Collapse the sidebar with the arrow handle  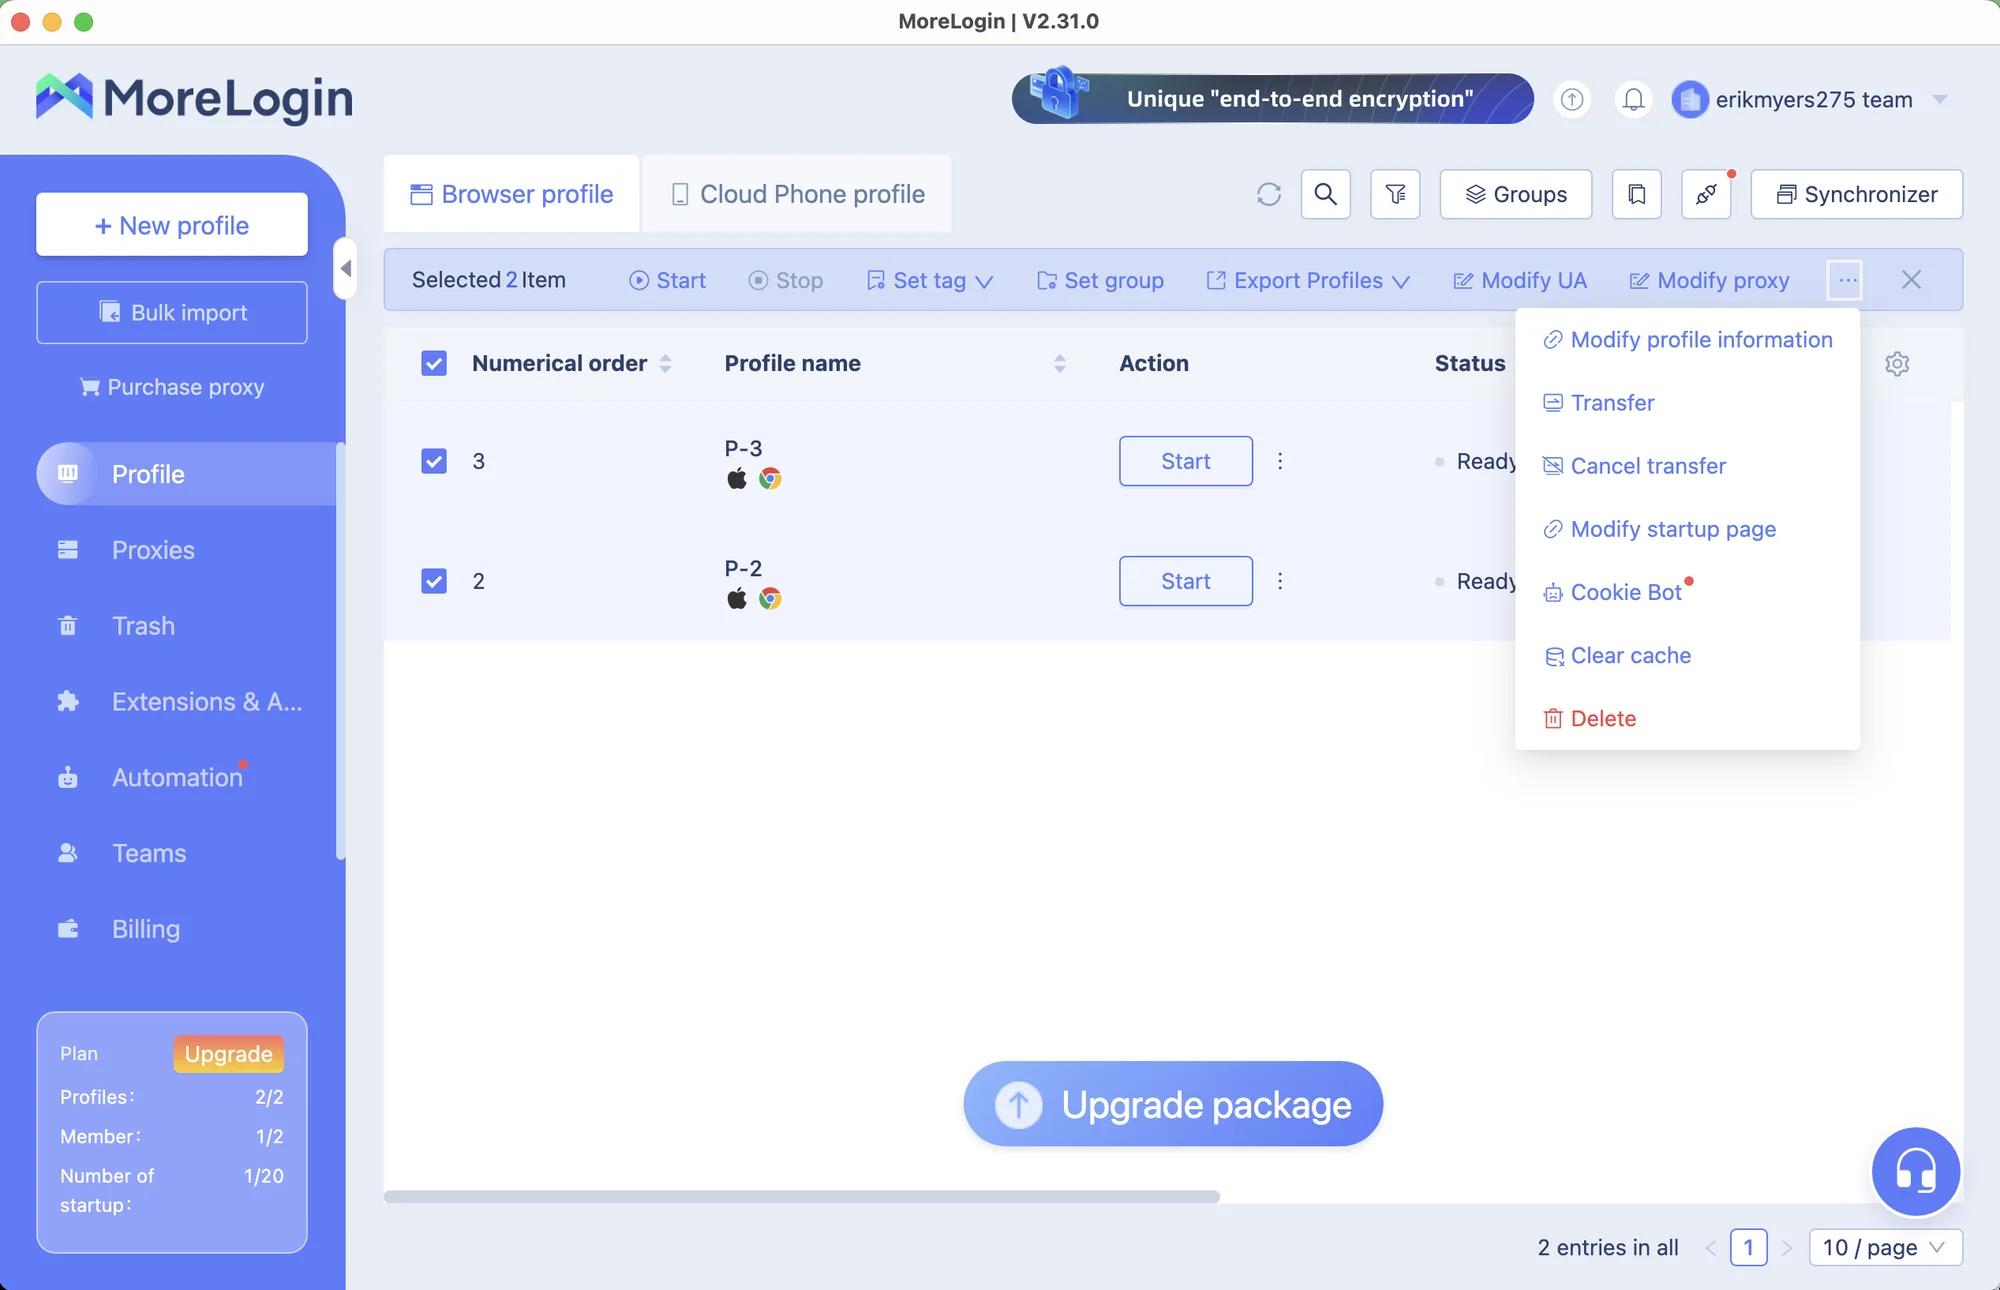pos(345,268)
